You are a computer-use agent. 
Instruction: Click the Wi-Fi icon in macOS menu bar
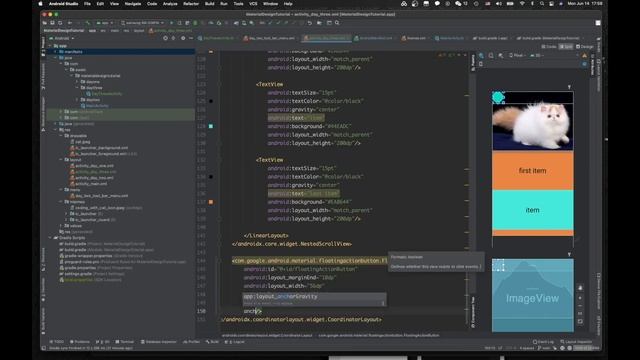pyautogui.click(x=522, y=4)
